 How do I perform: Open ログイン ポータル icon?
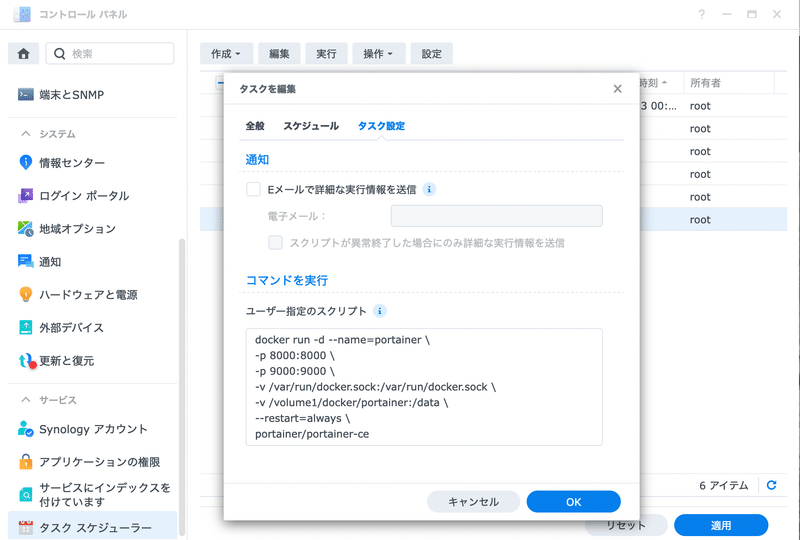click(26, 195)
